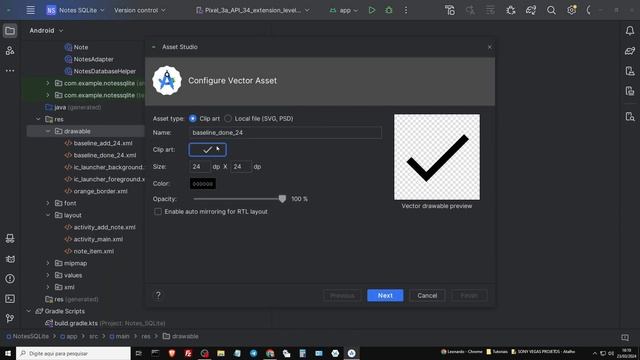The image size is (640, 360).
Task: Cancel the Asset Studio dialog
Action: 427,295
